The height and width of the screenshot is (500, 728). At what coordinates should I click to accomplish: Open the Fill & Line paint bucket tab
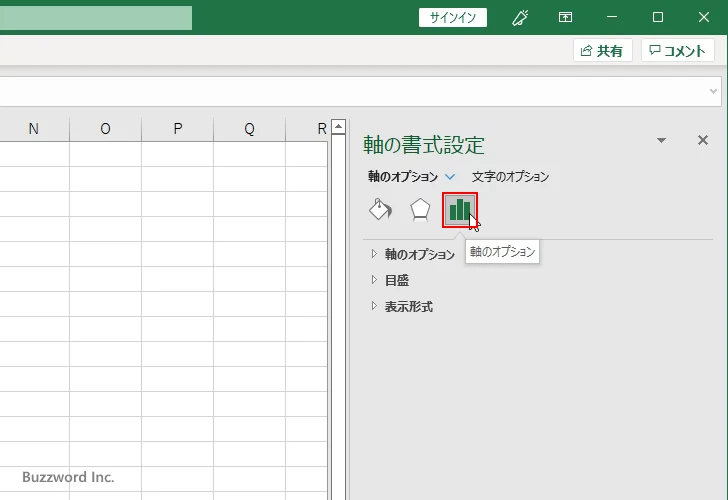tap(381, 210)
